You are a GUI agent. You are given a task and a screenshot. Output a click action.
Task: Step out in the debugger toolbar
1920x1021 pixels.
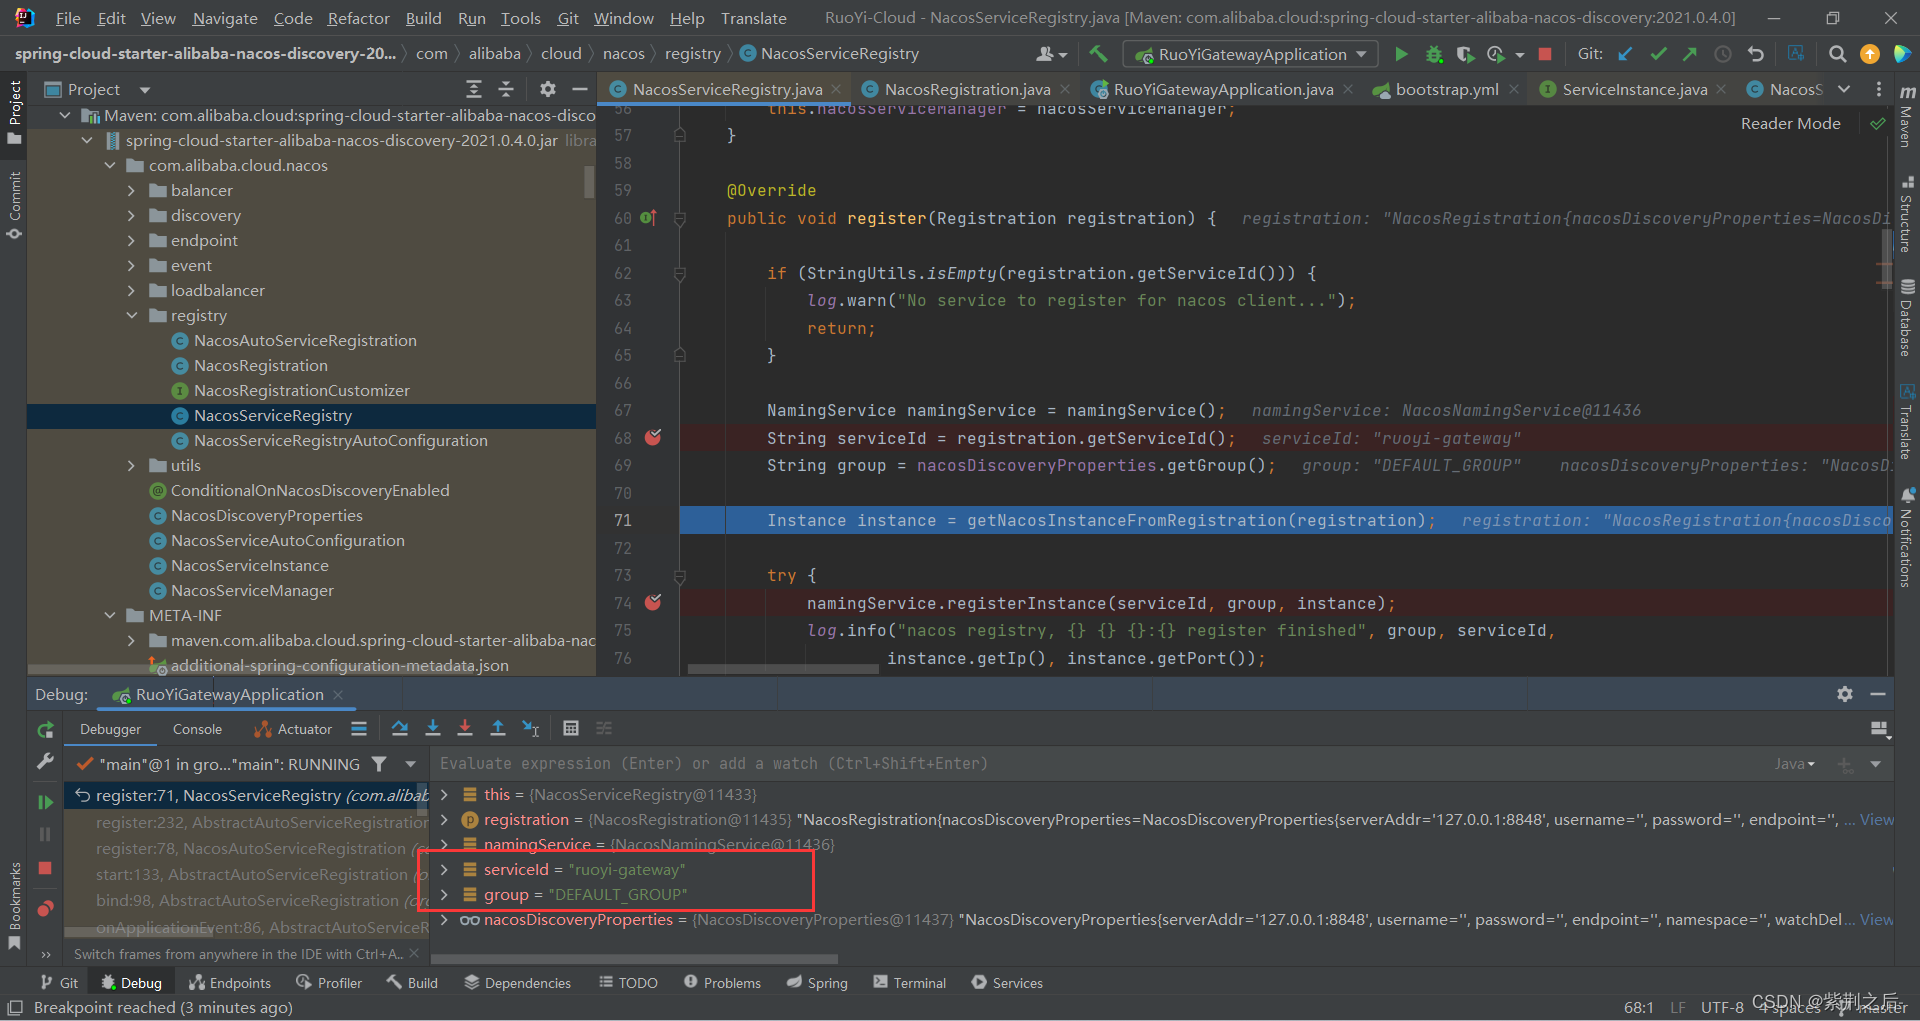[x=498, y=728]
